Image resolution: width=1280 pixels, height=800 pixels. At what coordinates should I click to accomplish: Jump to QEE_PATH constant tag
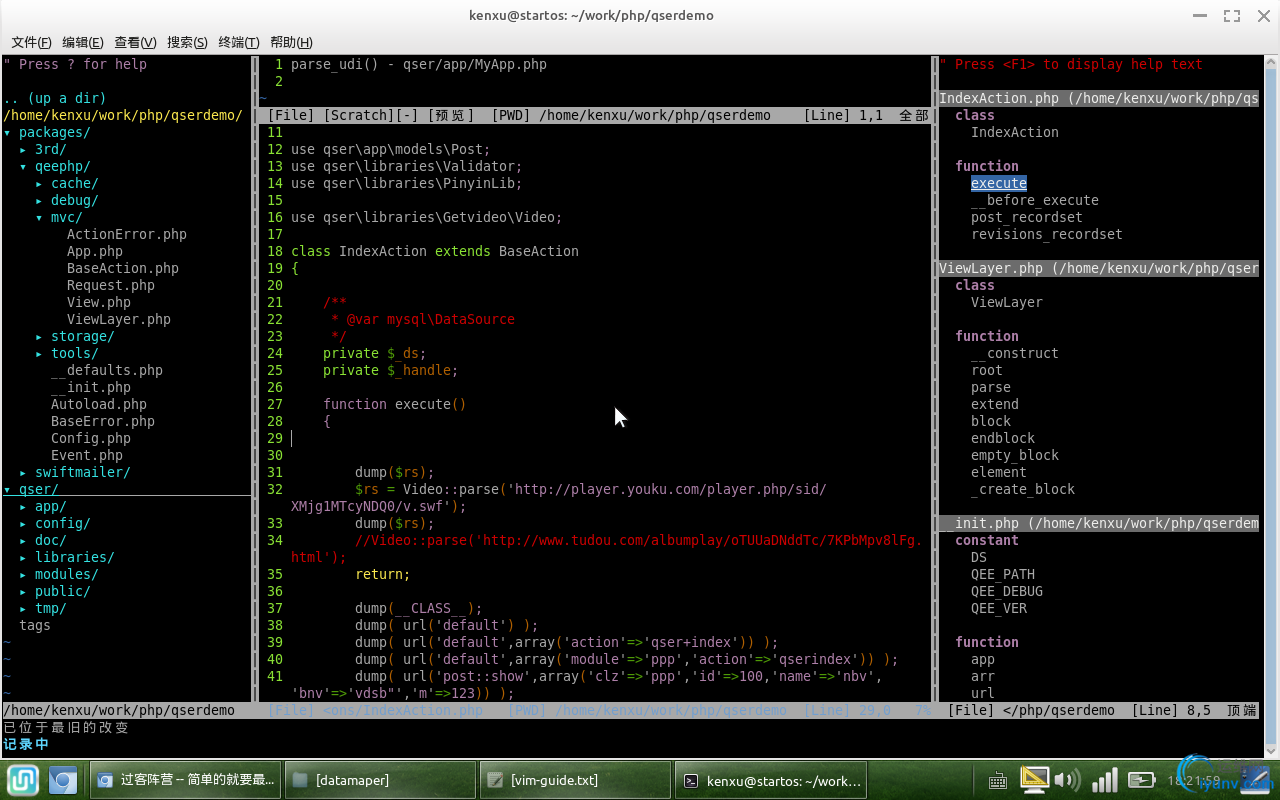(1003, 574)
